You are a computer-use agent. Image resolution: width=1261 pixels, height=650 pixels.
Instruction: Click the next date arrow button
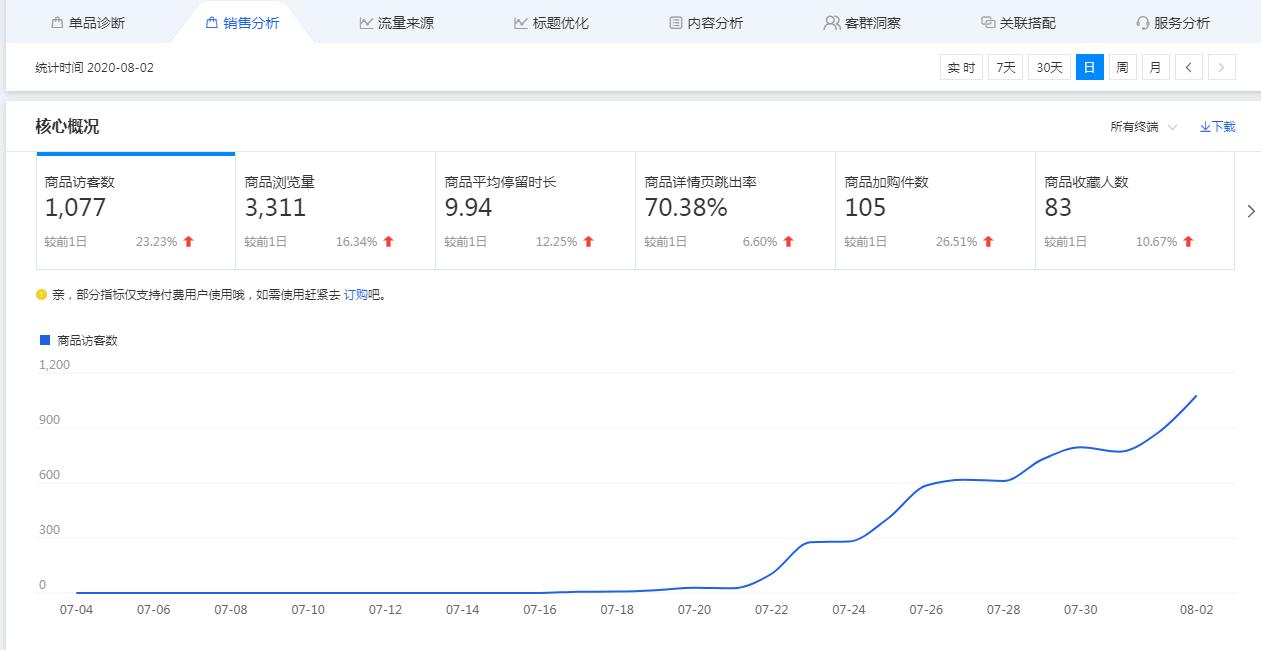click(1221, 67)
